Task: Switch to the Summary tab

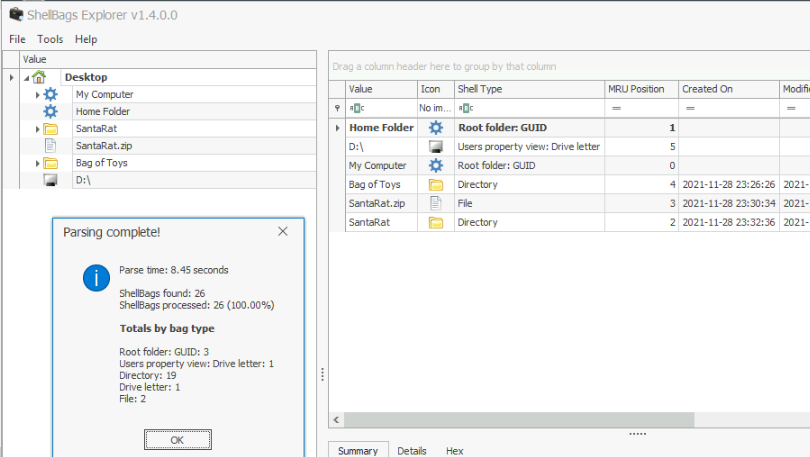Action: 358,451
